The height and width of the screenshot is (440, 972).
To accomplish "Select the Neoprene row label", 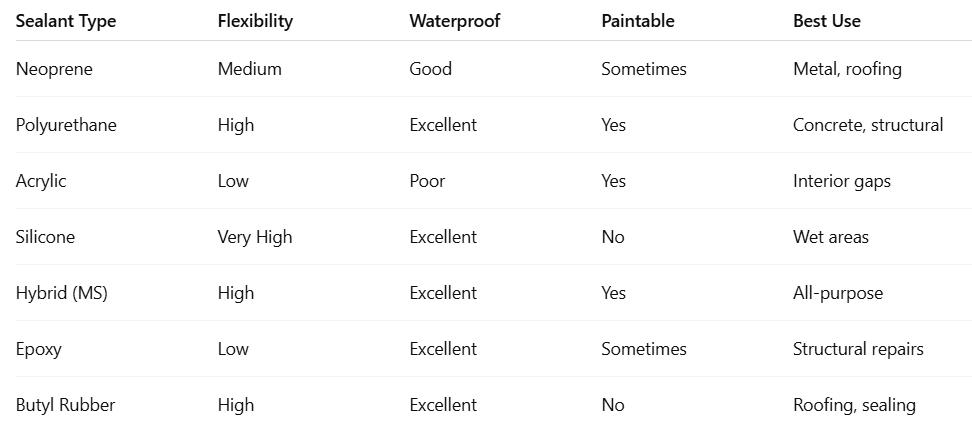I will [54, 69].
